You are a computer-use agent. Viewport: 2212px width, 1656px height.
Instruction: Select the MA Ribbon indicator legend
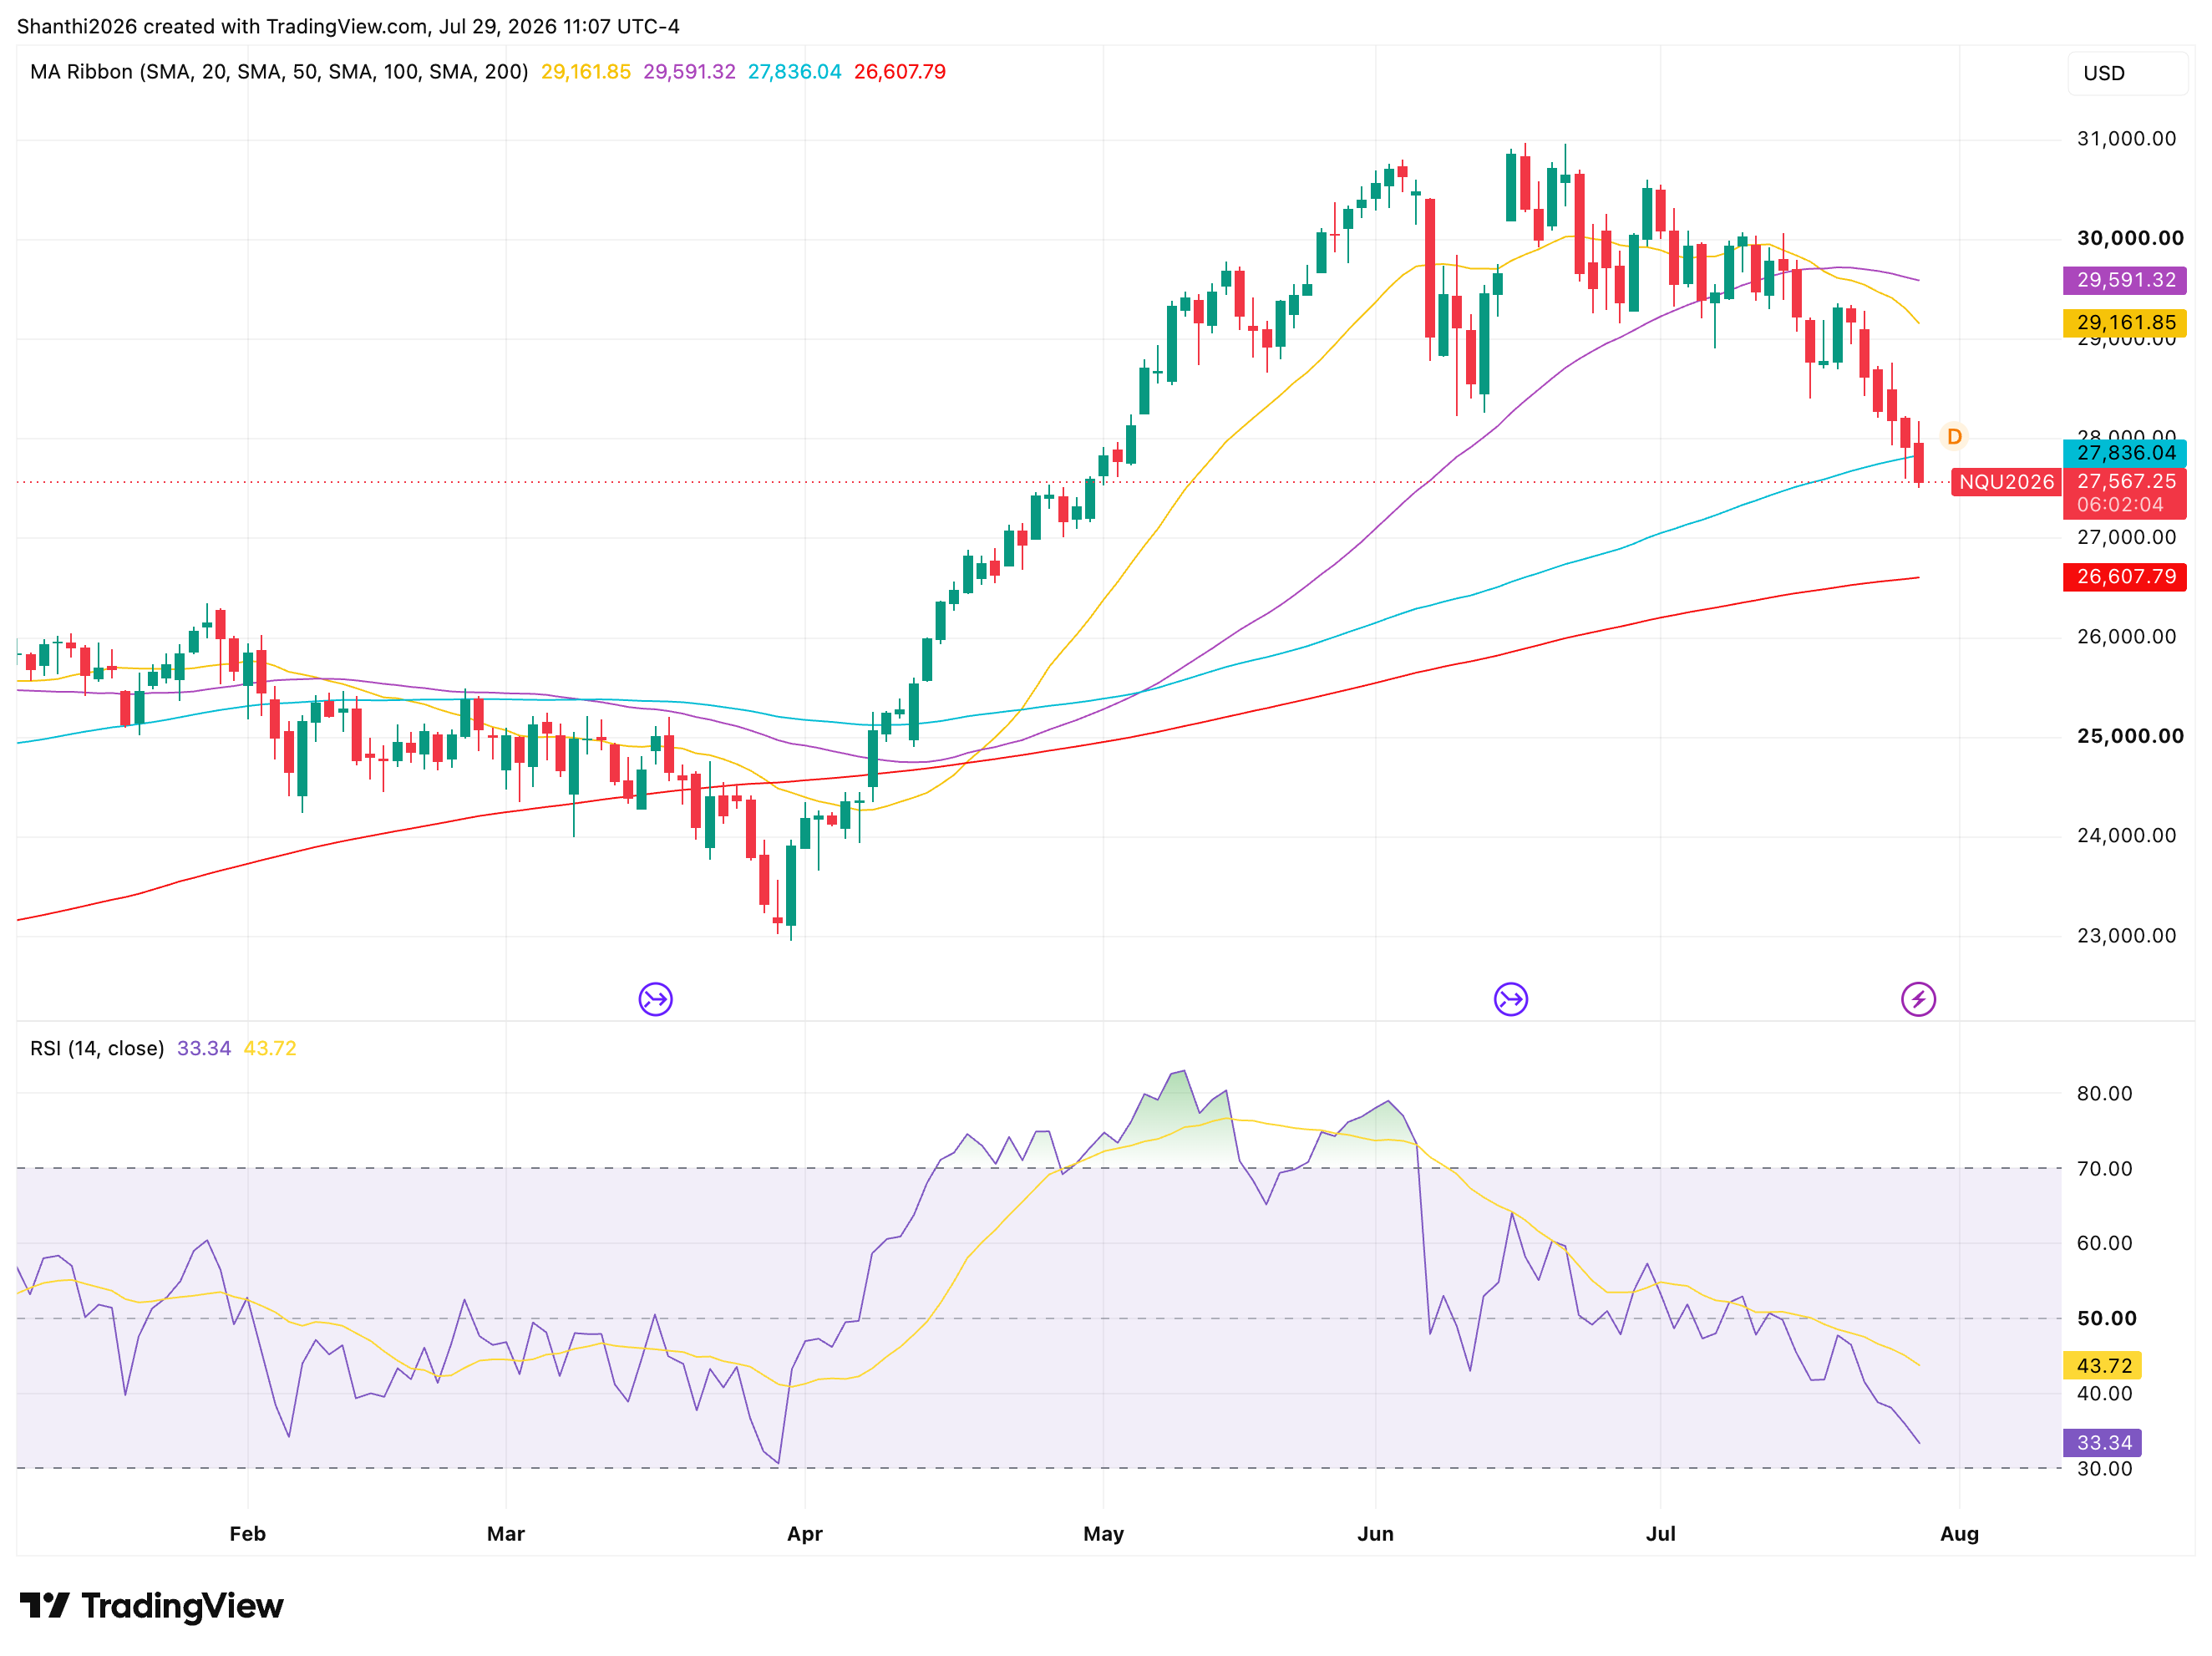pos(279,72)
